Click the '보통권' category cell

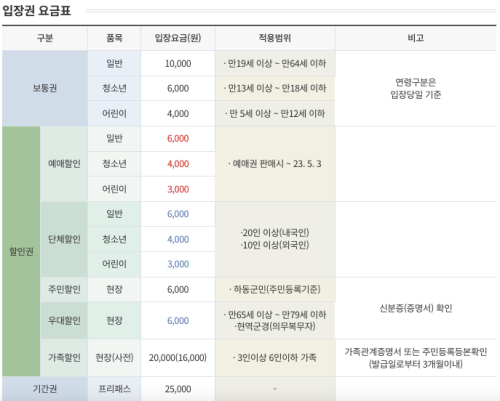click(45, 88)
